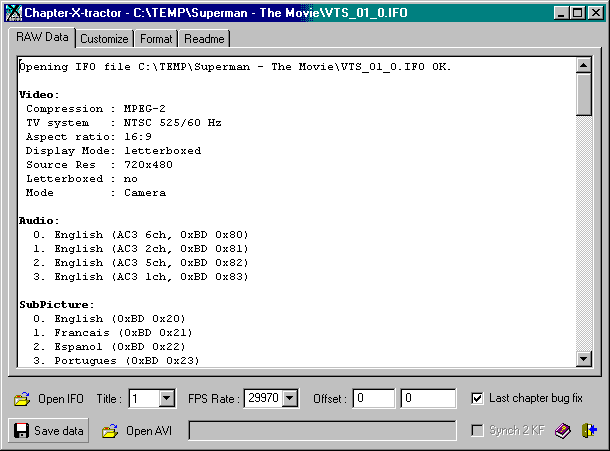The height and width of the screenshot is (451, 610).
Task: Click the first Offset input field
Action: (373, 398)
